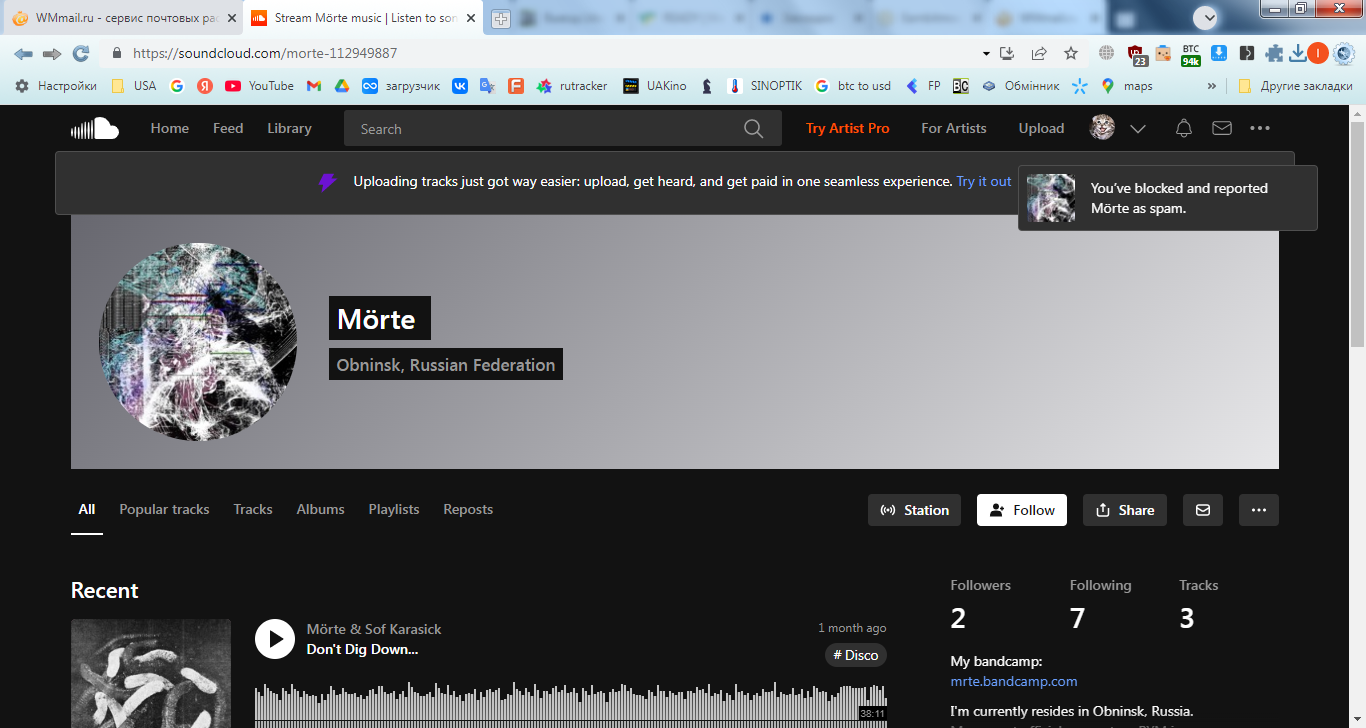Screen dimensions: 1366x728
Task: Open the header three-dots more menu
Action: pyautogui.click(x=1260, y=128)
